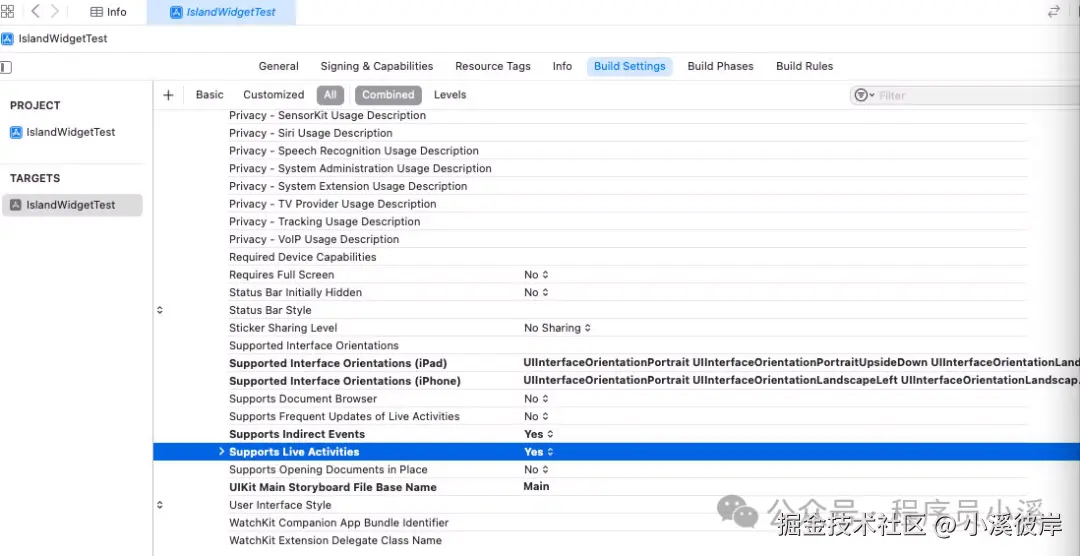Select Privacy - System Administration Usage Description
Image resolution: width=1080 pixels, height=556 pixels.
click(x=360, y=168)
